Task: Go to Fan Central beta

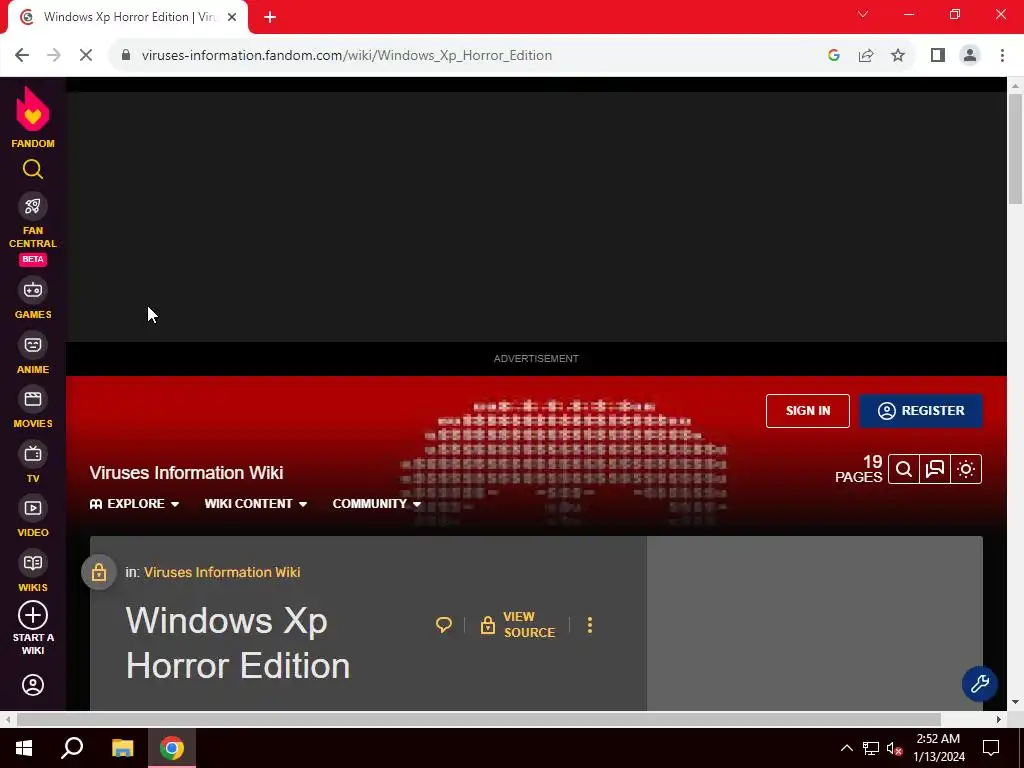Action: 33,229
